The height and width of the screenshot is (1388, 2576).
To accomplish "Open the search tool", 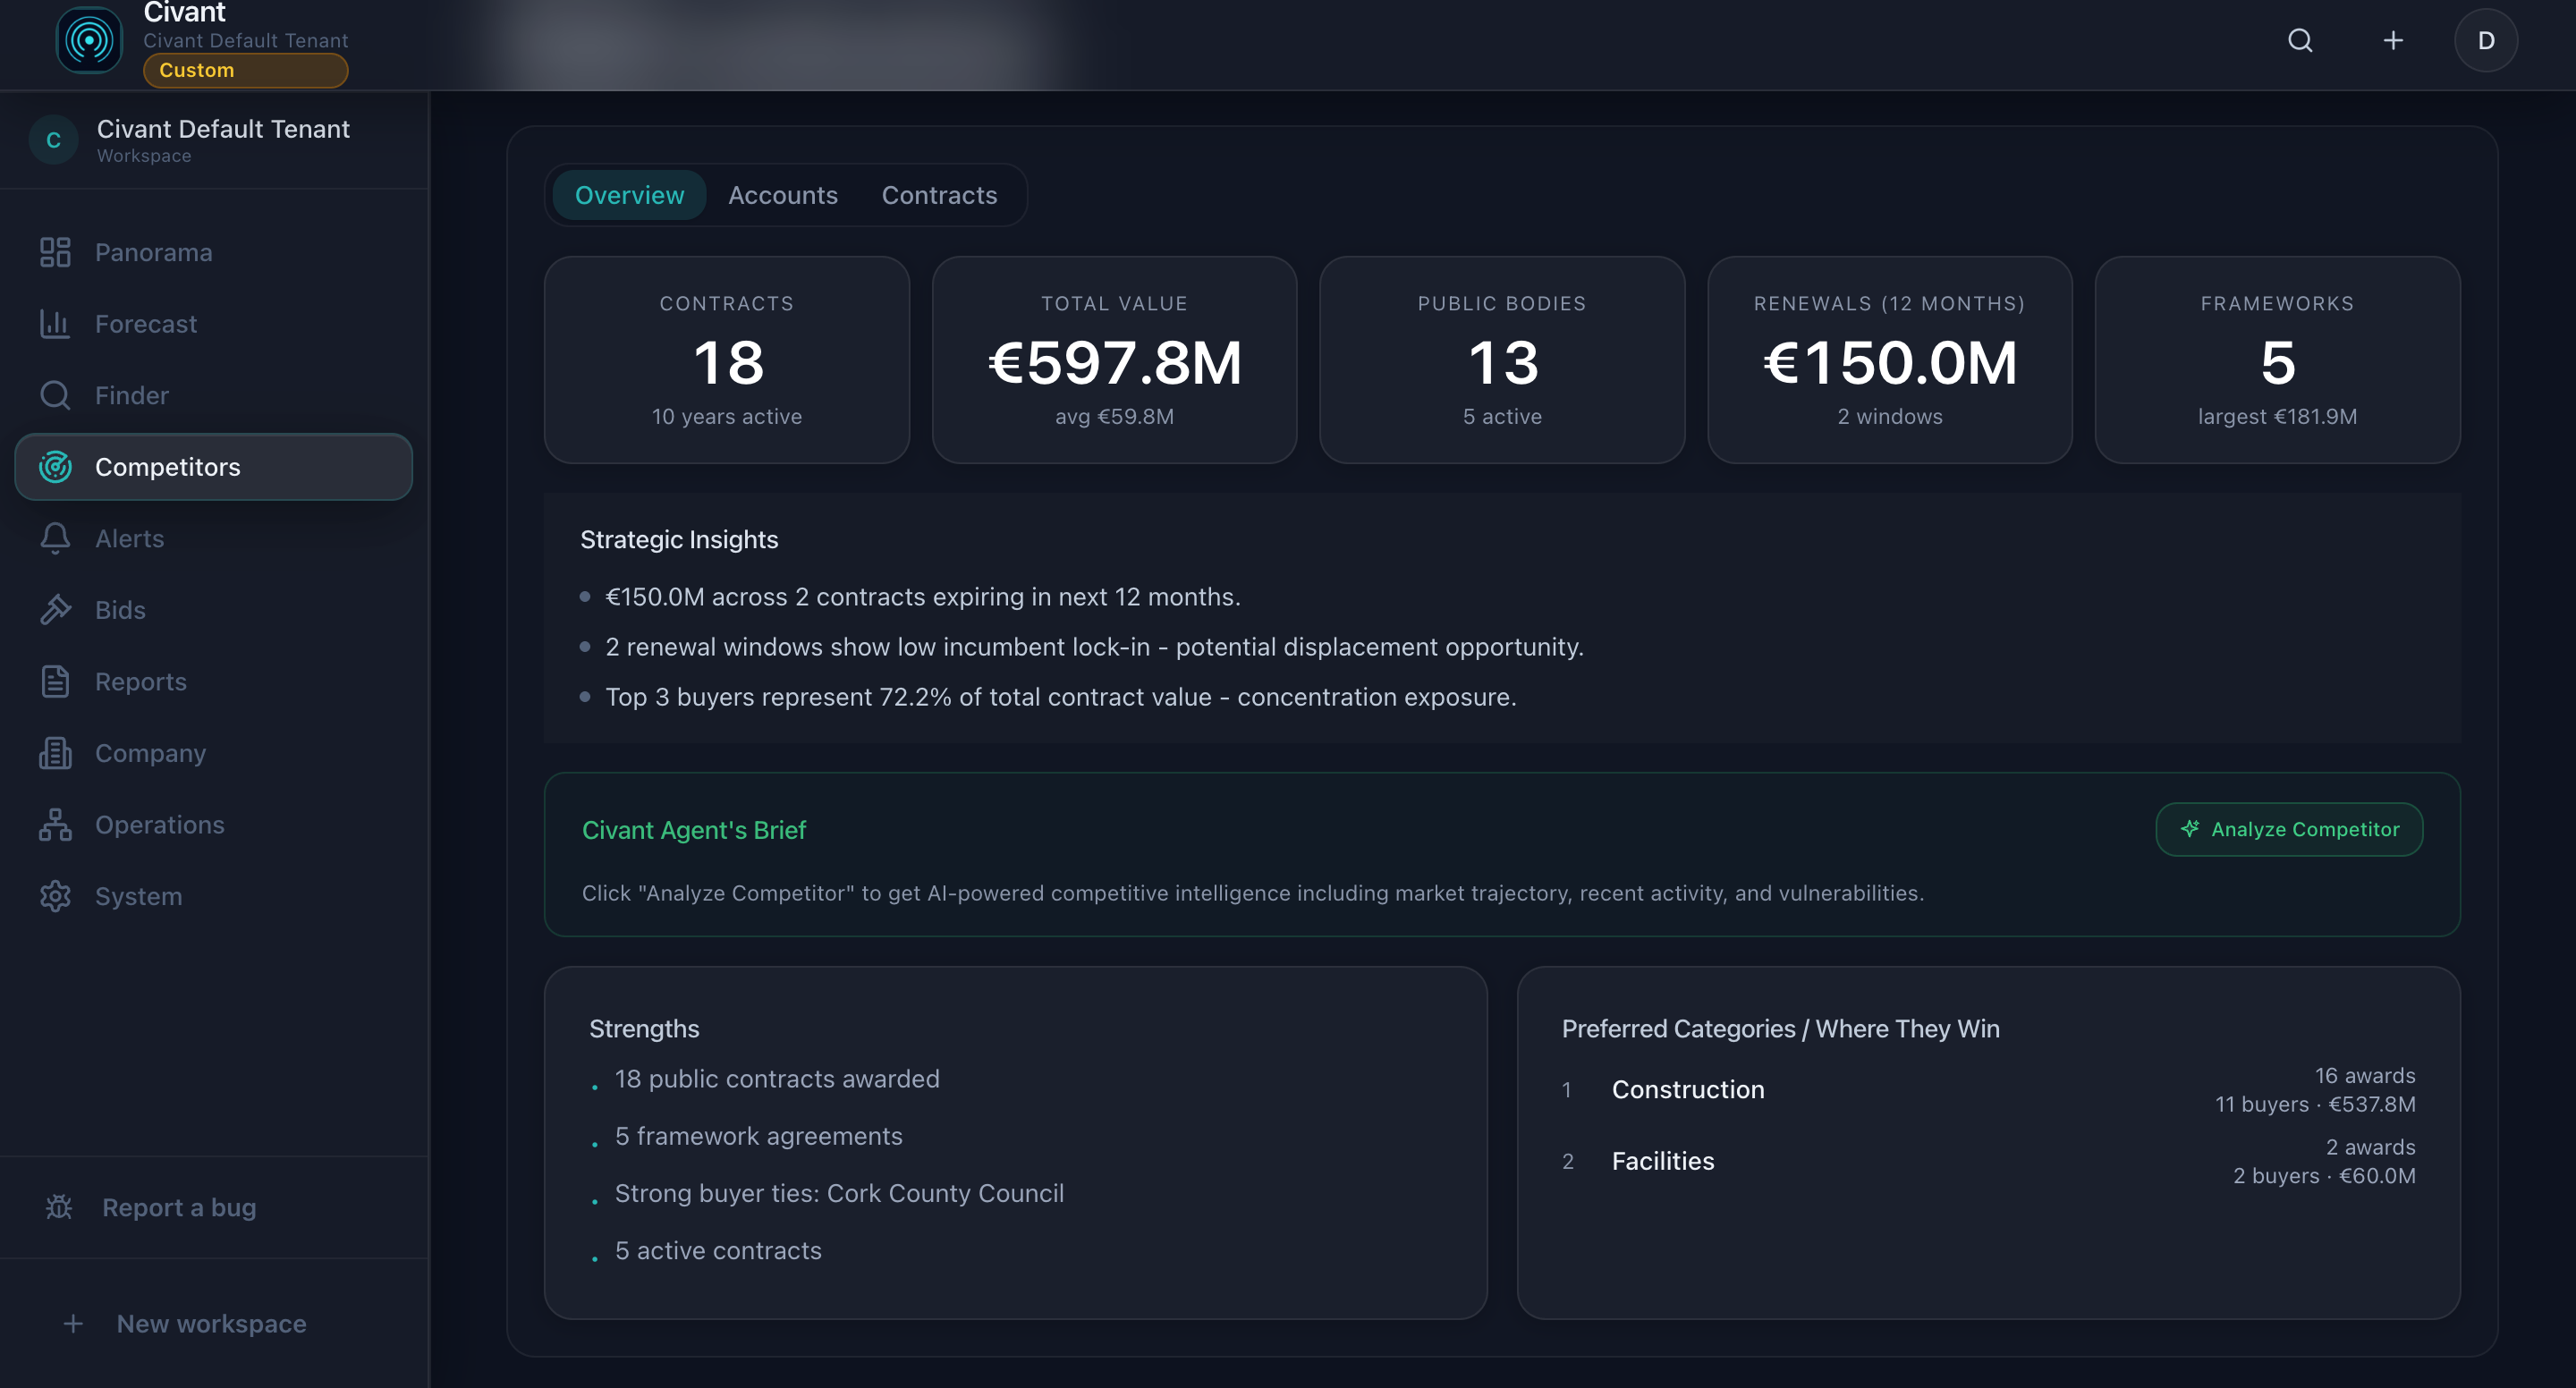I will pyautogui.click(x=2300, y=40).
